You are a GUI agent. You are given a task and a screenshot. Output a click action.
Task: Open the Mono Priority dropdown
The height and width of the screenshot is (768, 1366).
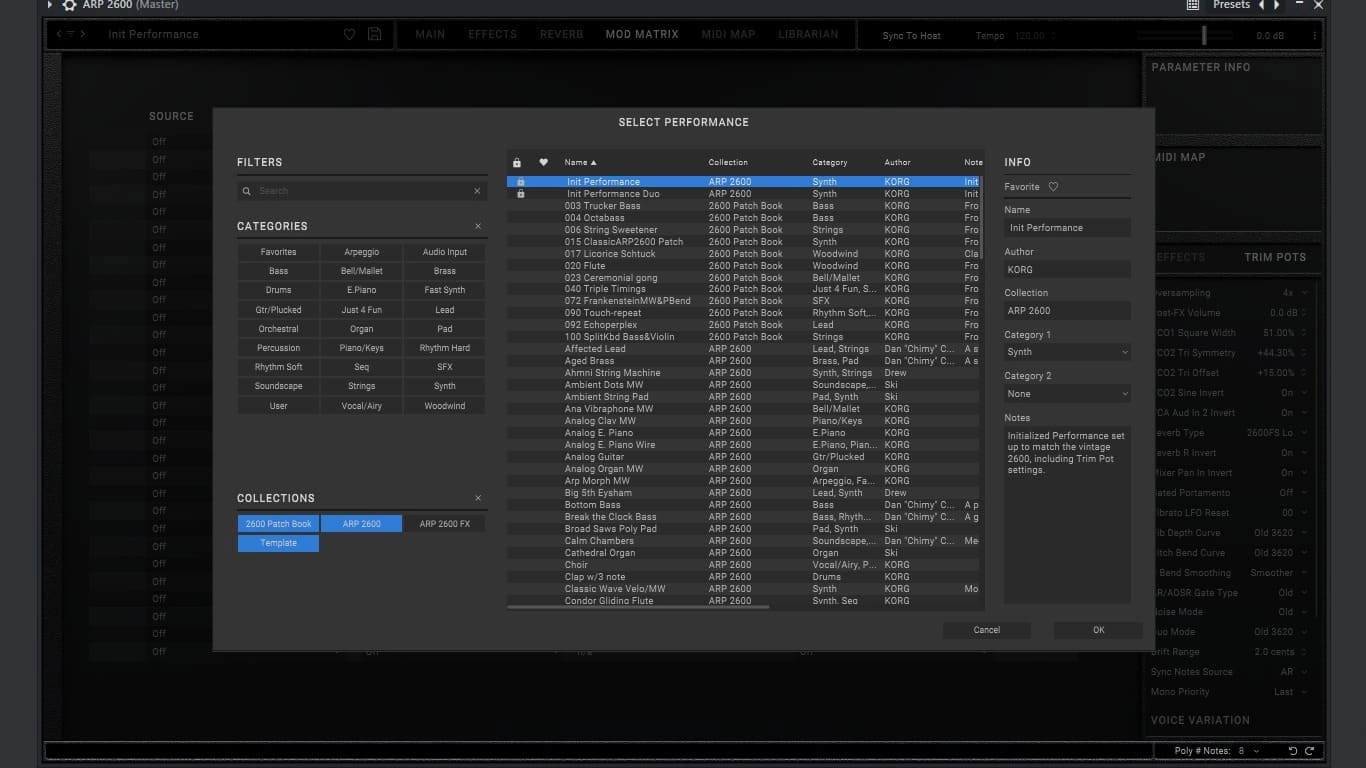(x=1291, y=692)
